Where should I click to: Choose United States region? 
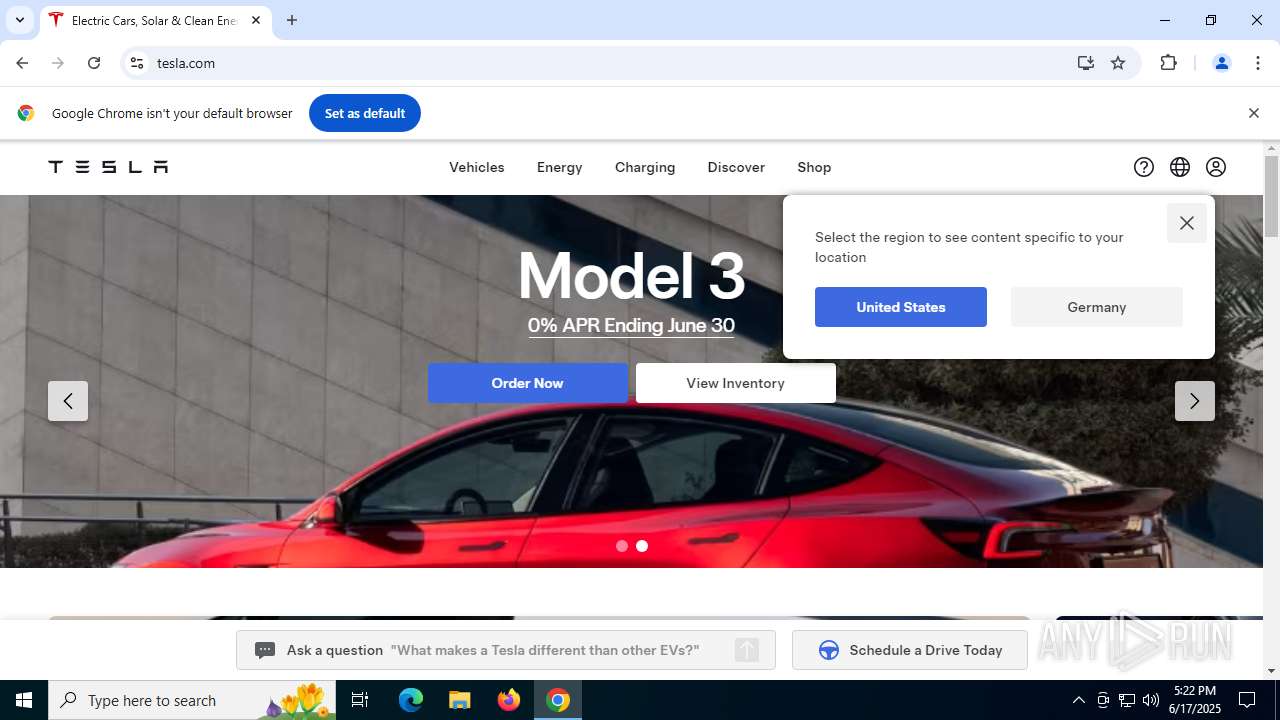[x=901, y=307]
